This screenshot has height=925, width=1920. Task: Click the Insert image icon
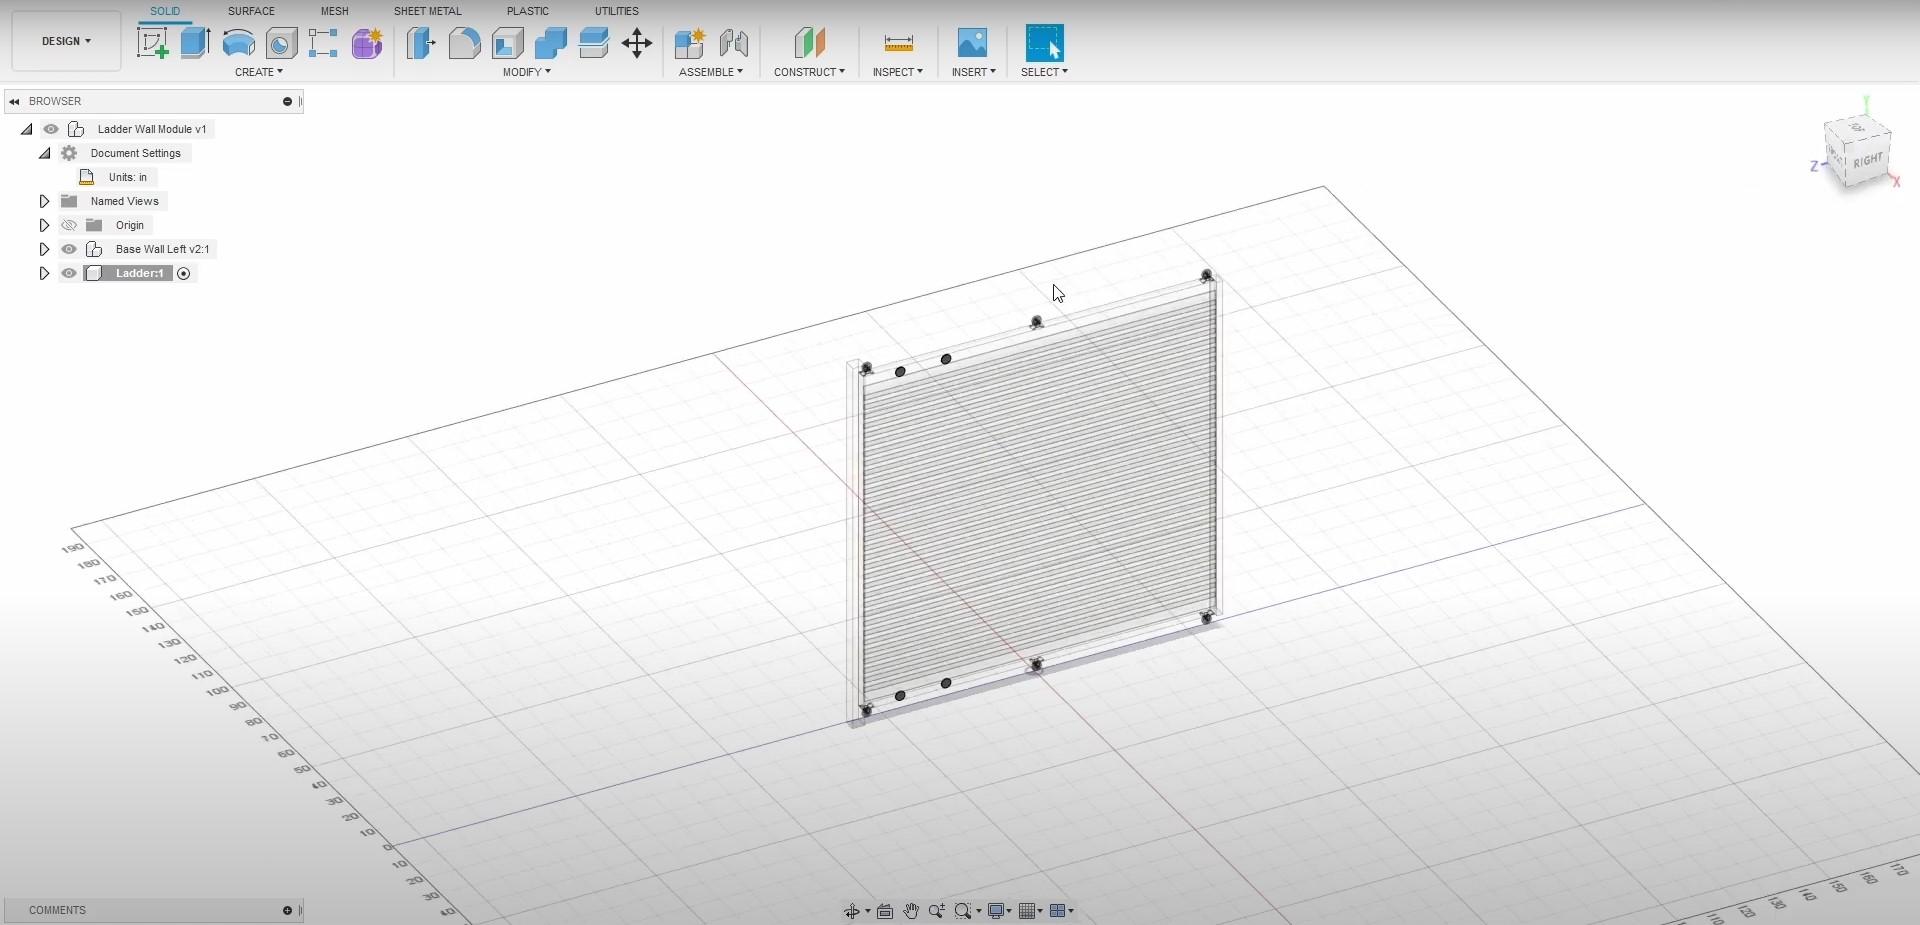pyautogui.click(x=972, y=43)
